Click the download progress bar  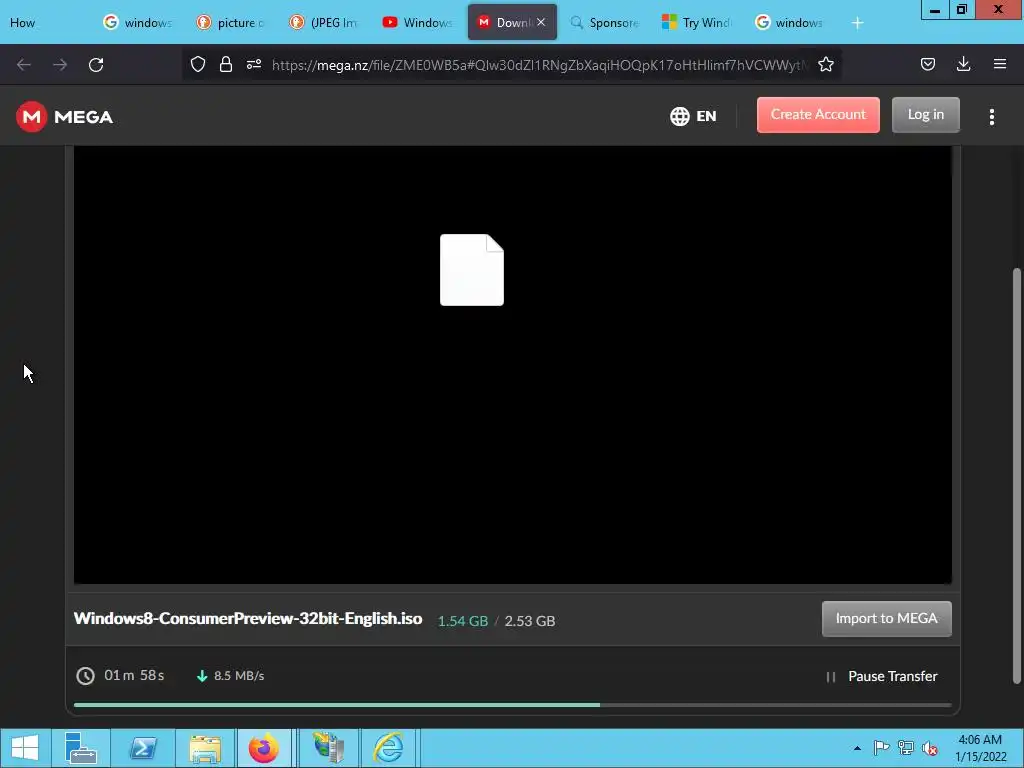[513, 705]
